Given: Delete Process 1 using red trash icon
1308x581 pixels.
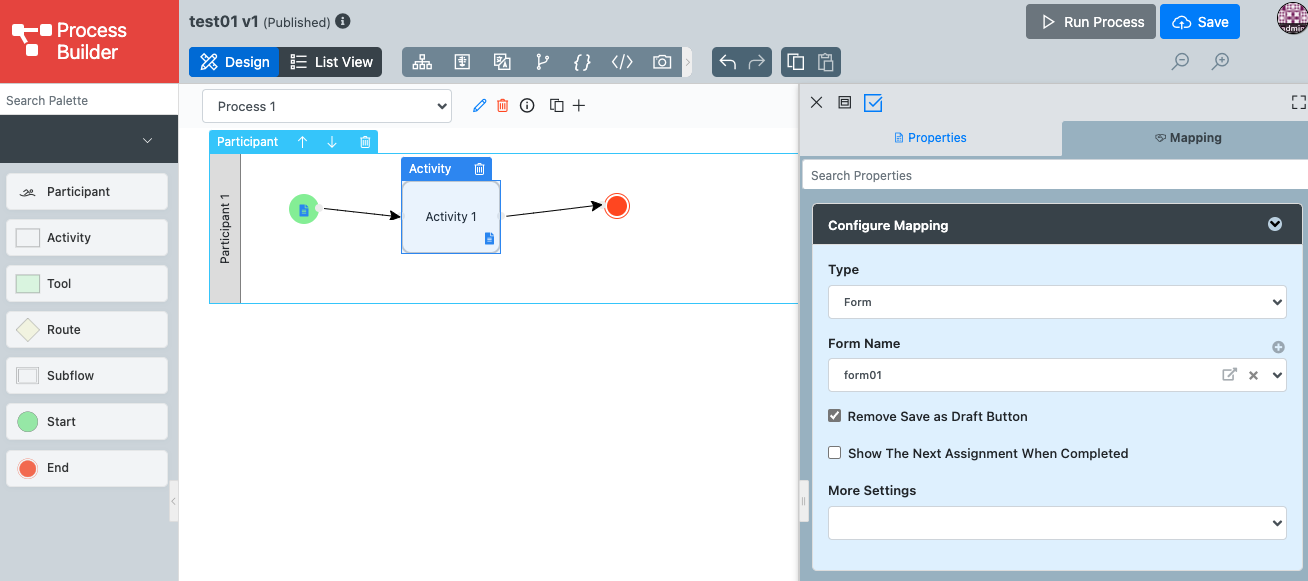Looking at the screenshot, I should point(503,106).
